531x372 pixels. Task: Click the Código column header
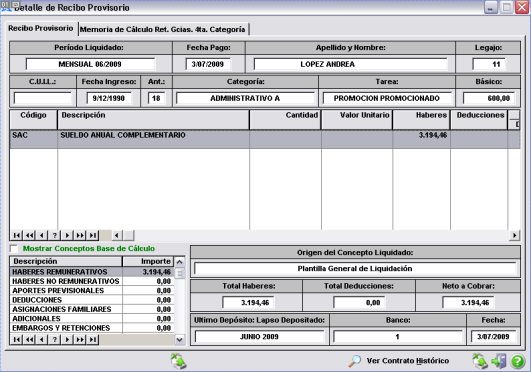tap(33, 119)
